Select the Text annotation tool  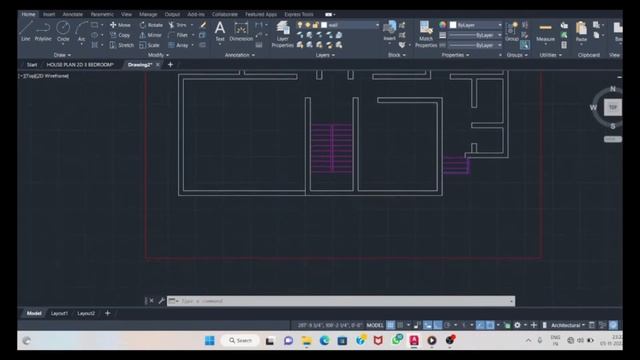coord(220,31)
